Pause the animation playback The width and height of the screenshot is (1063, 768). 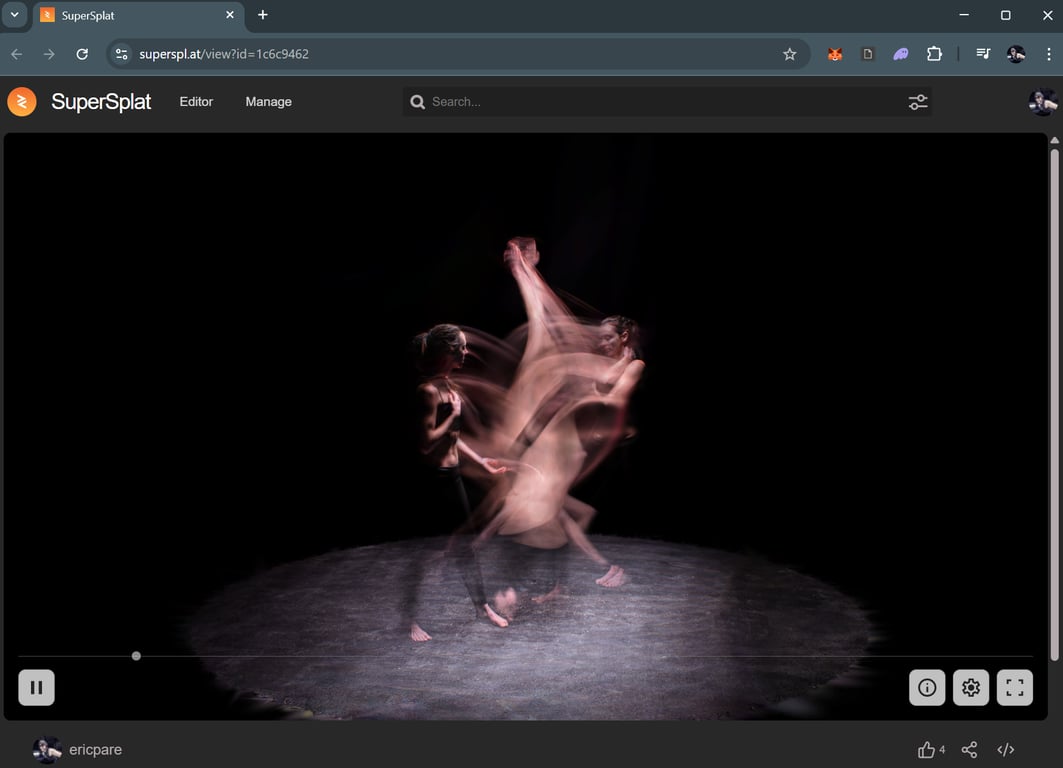(36, 688)
